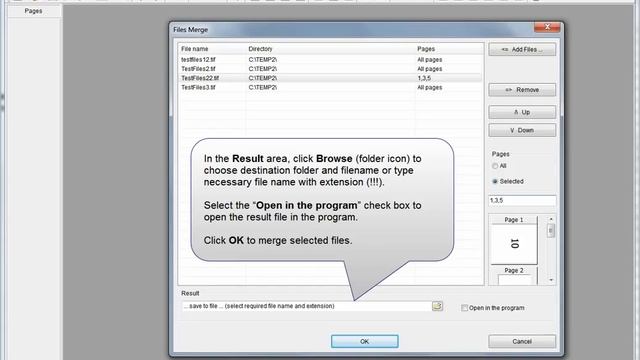Image resolution: width=640 pixels, height=360 pixels.
Task: Select the All pages radio button
Action: [x=495, y=166]
